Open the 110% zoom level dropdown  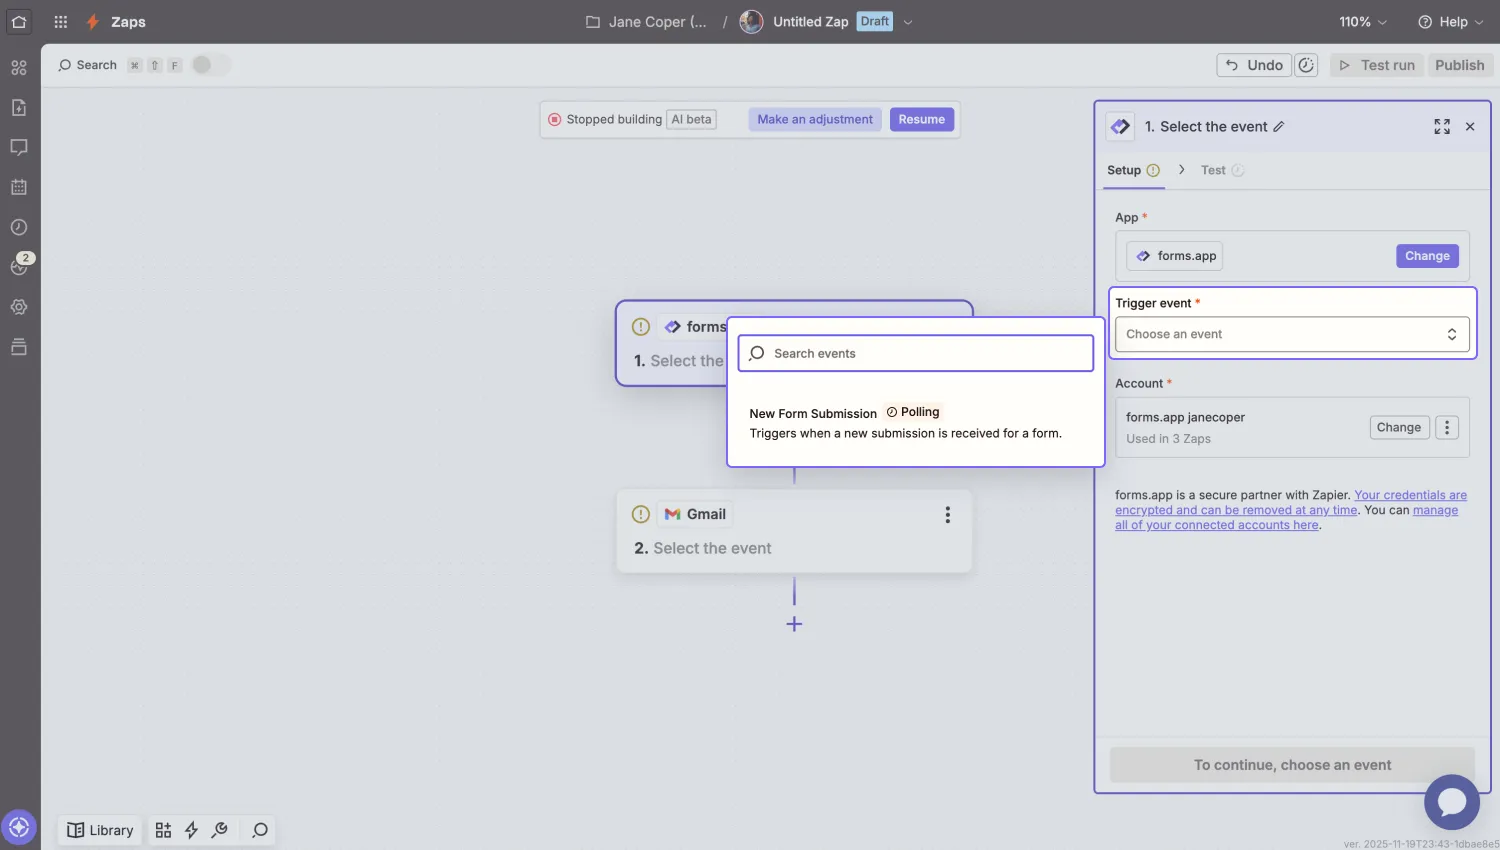pos(1362,21)
